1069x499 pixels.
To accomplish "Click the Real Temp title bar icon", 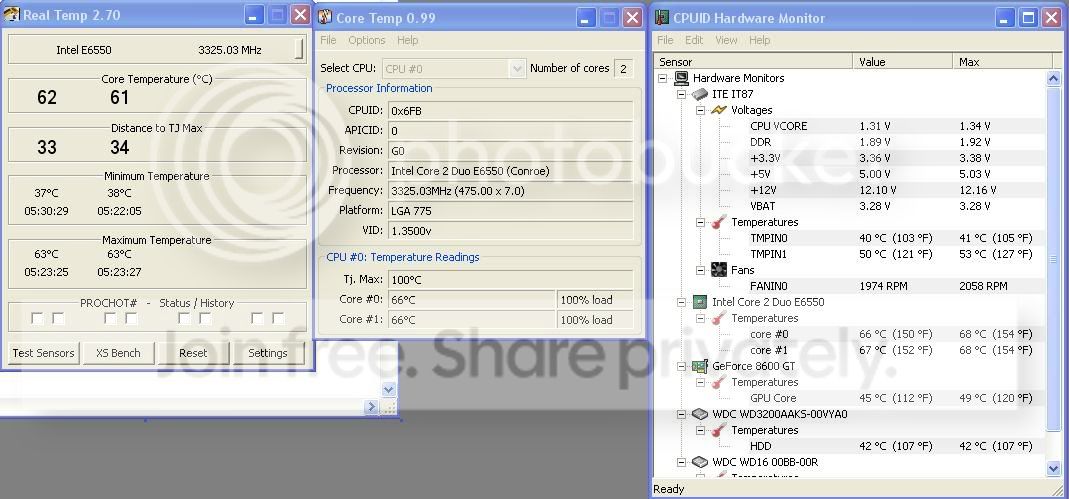I will 12,16.
